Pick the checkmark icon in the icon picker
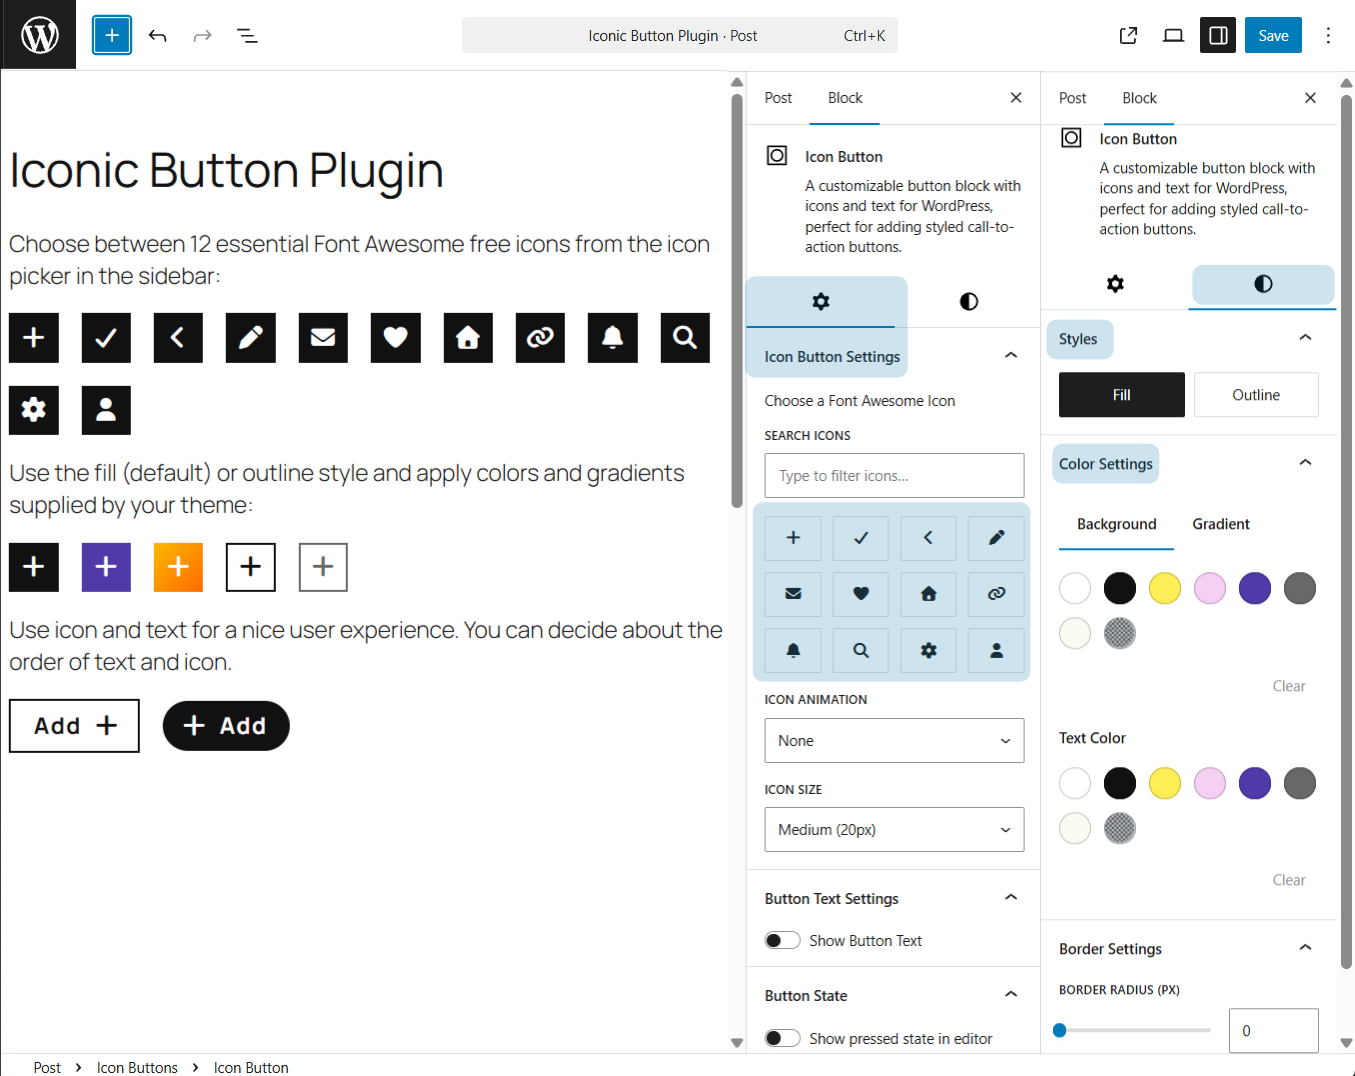Screen dimensions: 1355x1076 coord(861,538)
